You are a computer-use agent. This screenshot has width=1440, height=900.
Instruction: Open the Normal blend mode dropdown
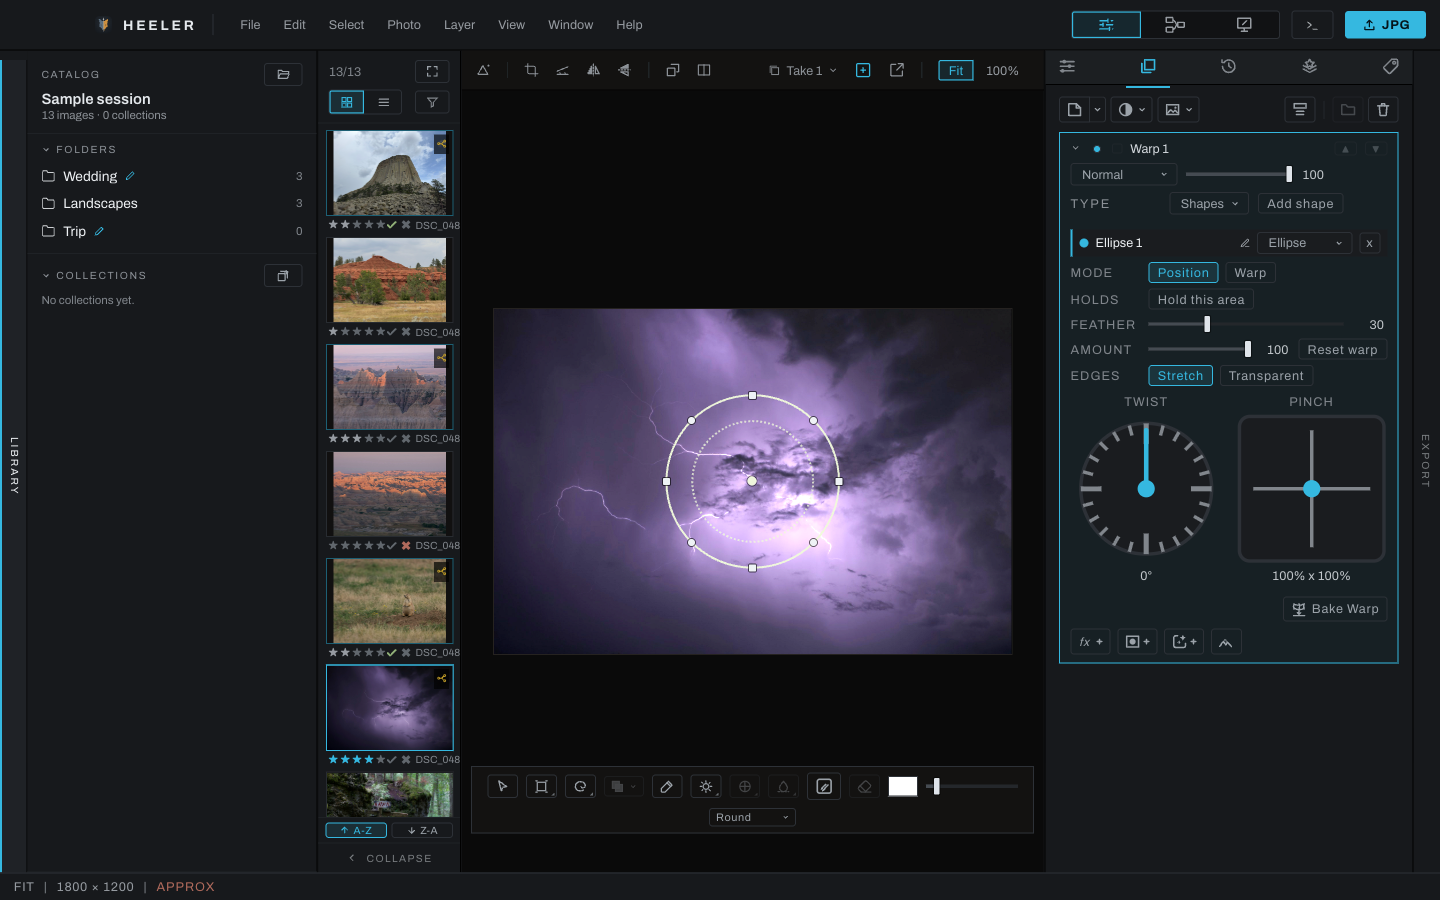(x=1123, y=175)
